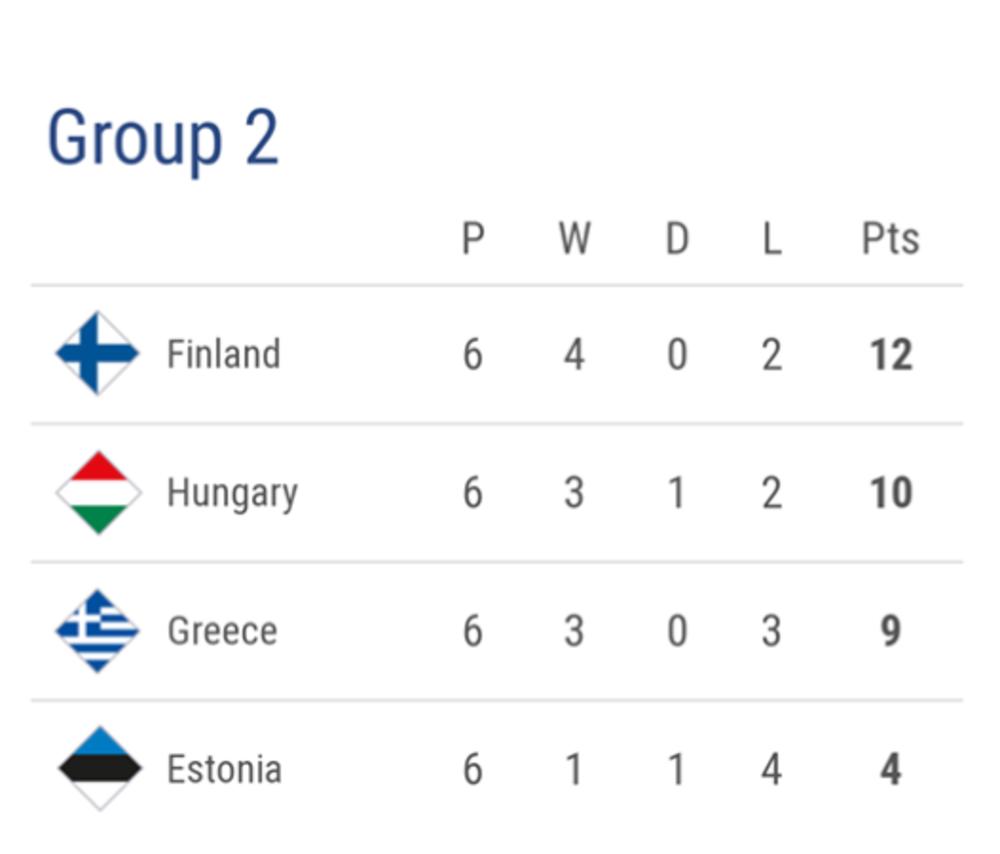The image size is (1000, 854).
Task: Click Hungary's 10 points value
Action: point(890,493)
